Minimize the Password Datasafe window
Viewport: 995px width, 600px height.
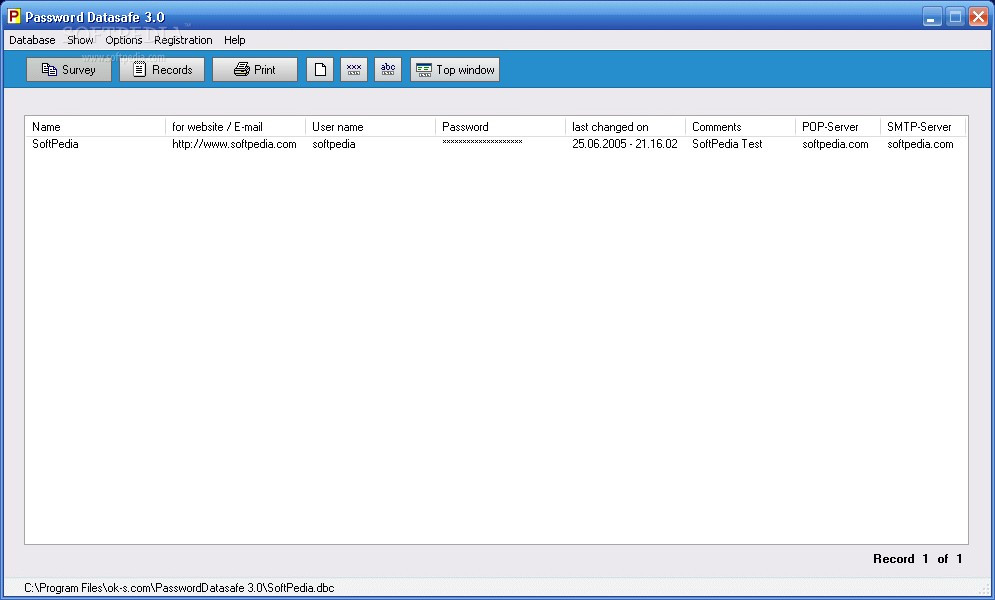[x=932, y=16]
